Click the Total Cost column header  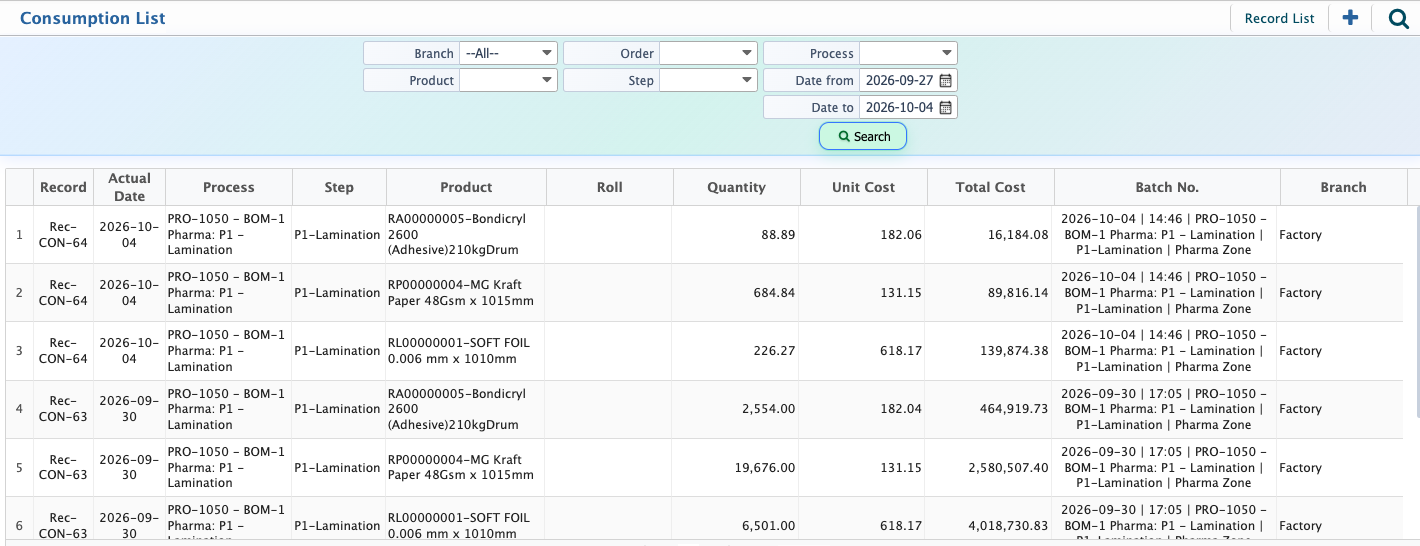[x=990, y=187]
